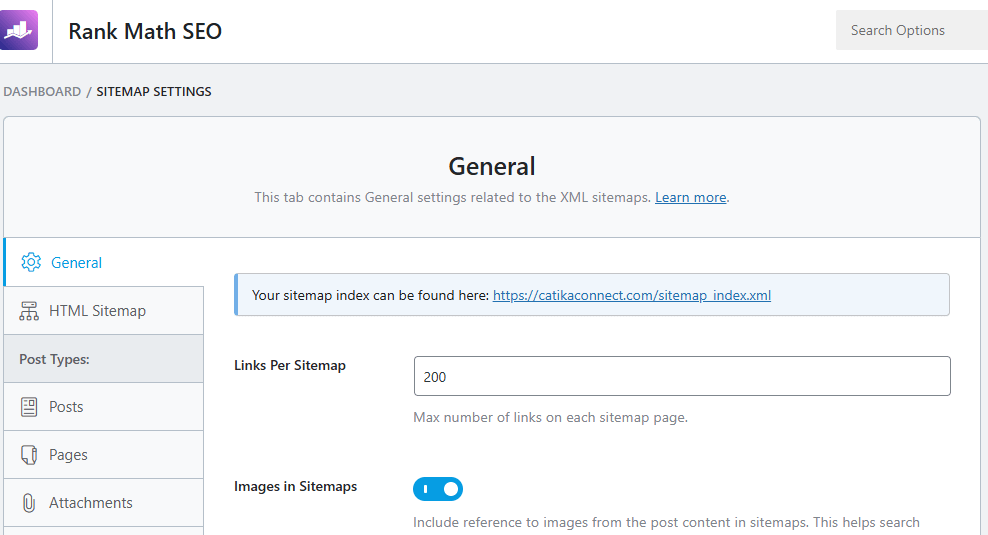Toggle the Images in Sitemaps switch
The width and height of the screenshot is (988, 535).
438,489
